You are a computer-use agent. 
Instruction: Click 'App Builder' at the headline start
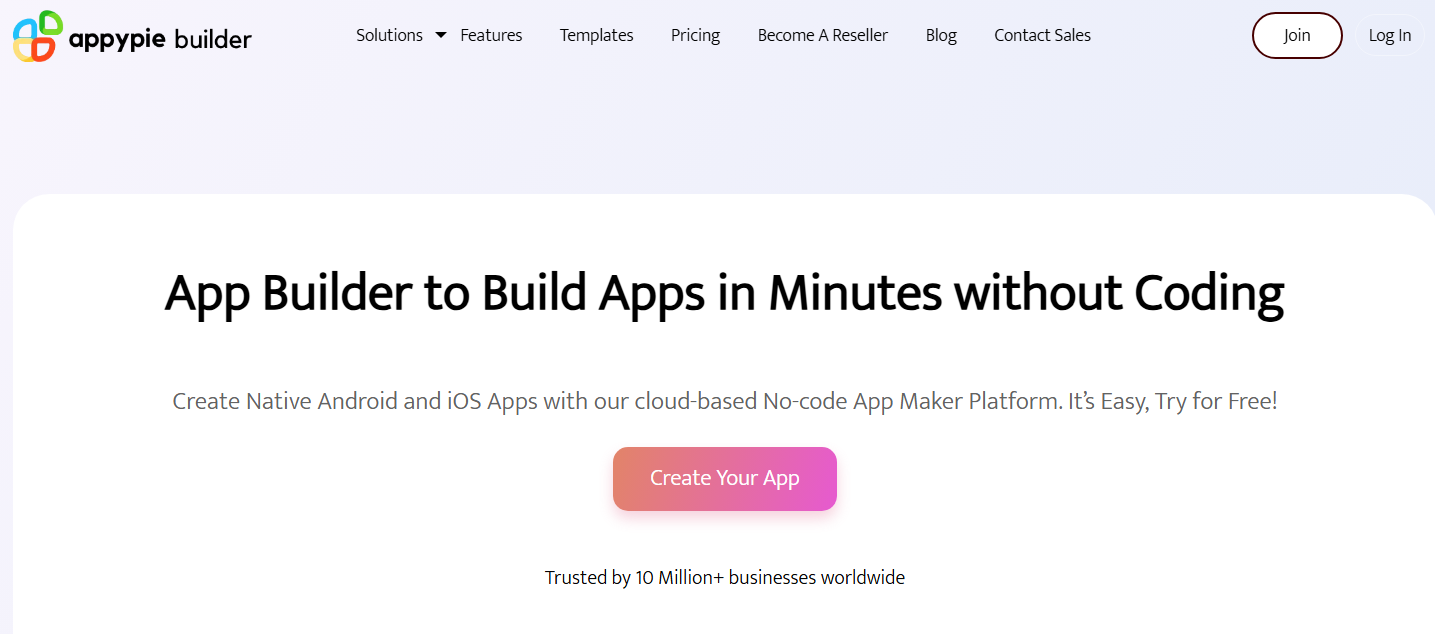click(x=288, y=294)
